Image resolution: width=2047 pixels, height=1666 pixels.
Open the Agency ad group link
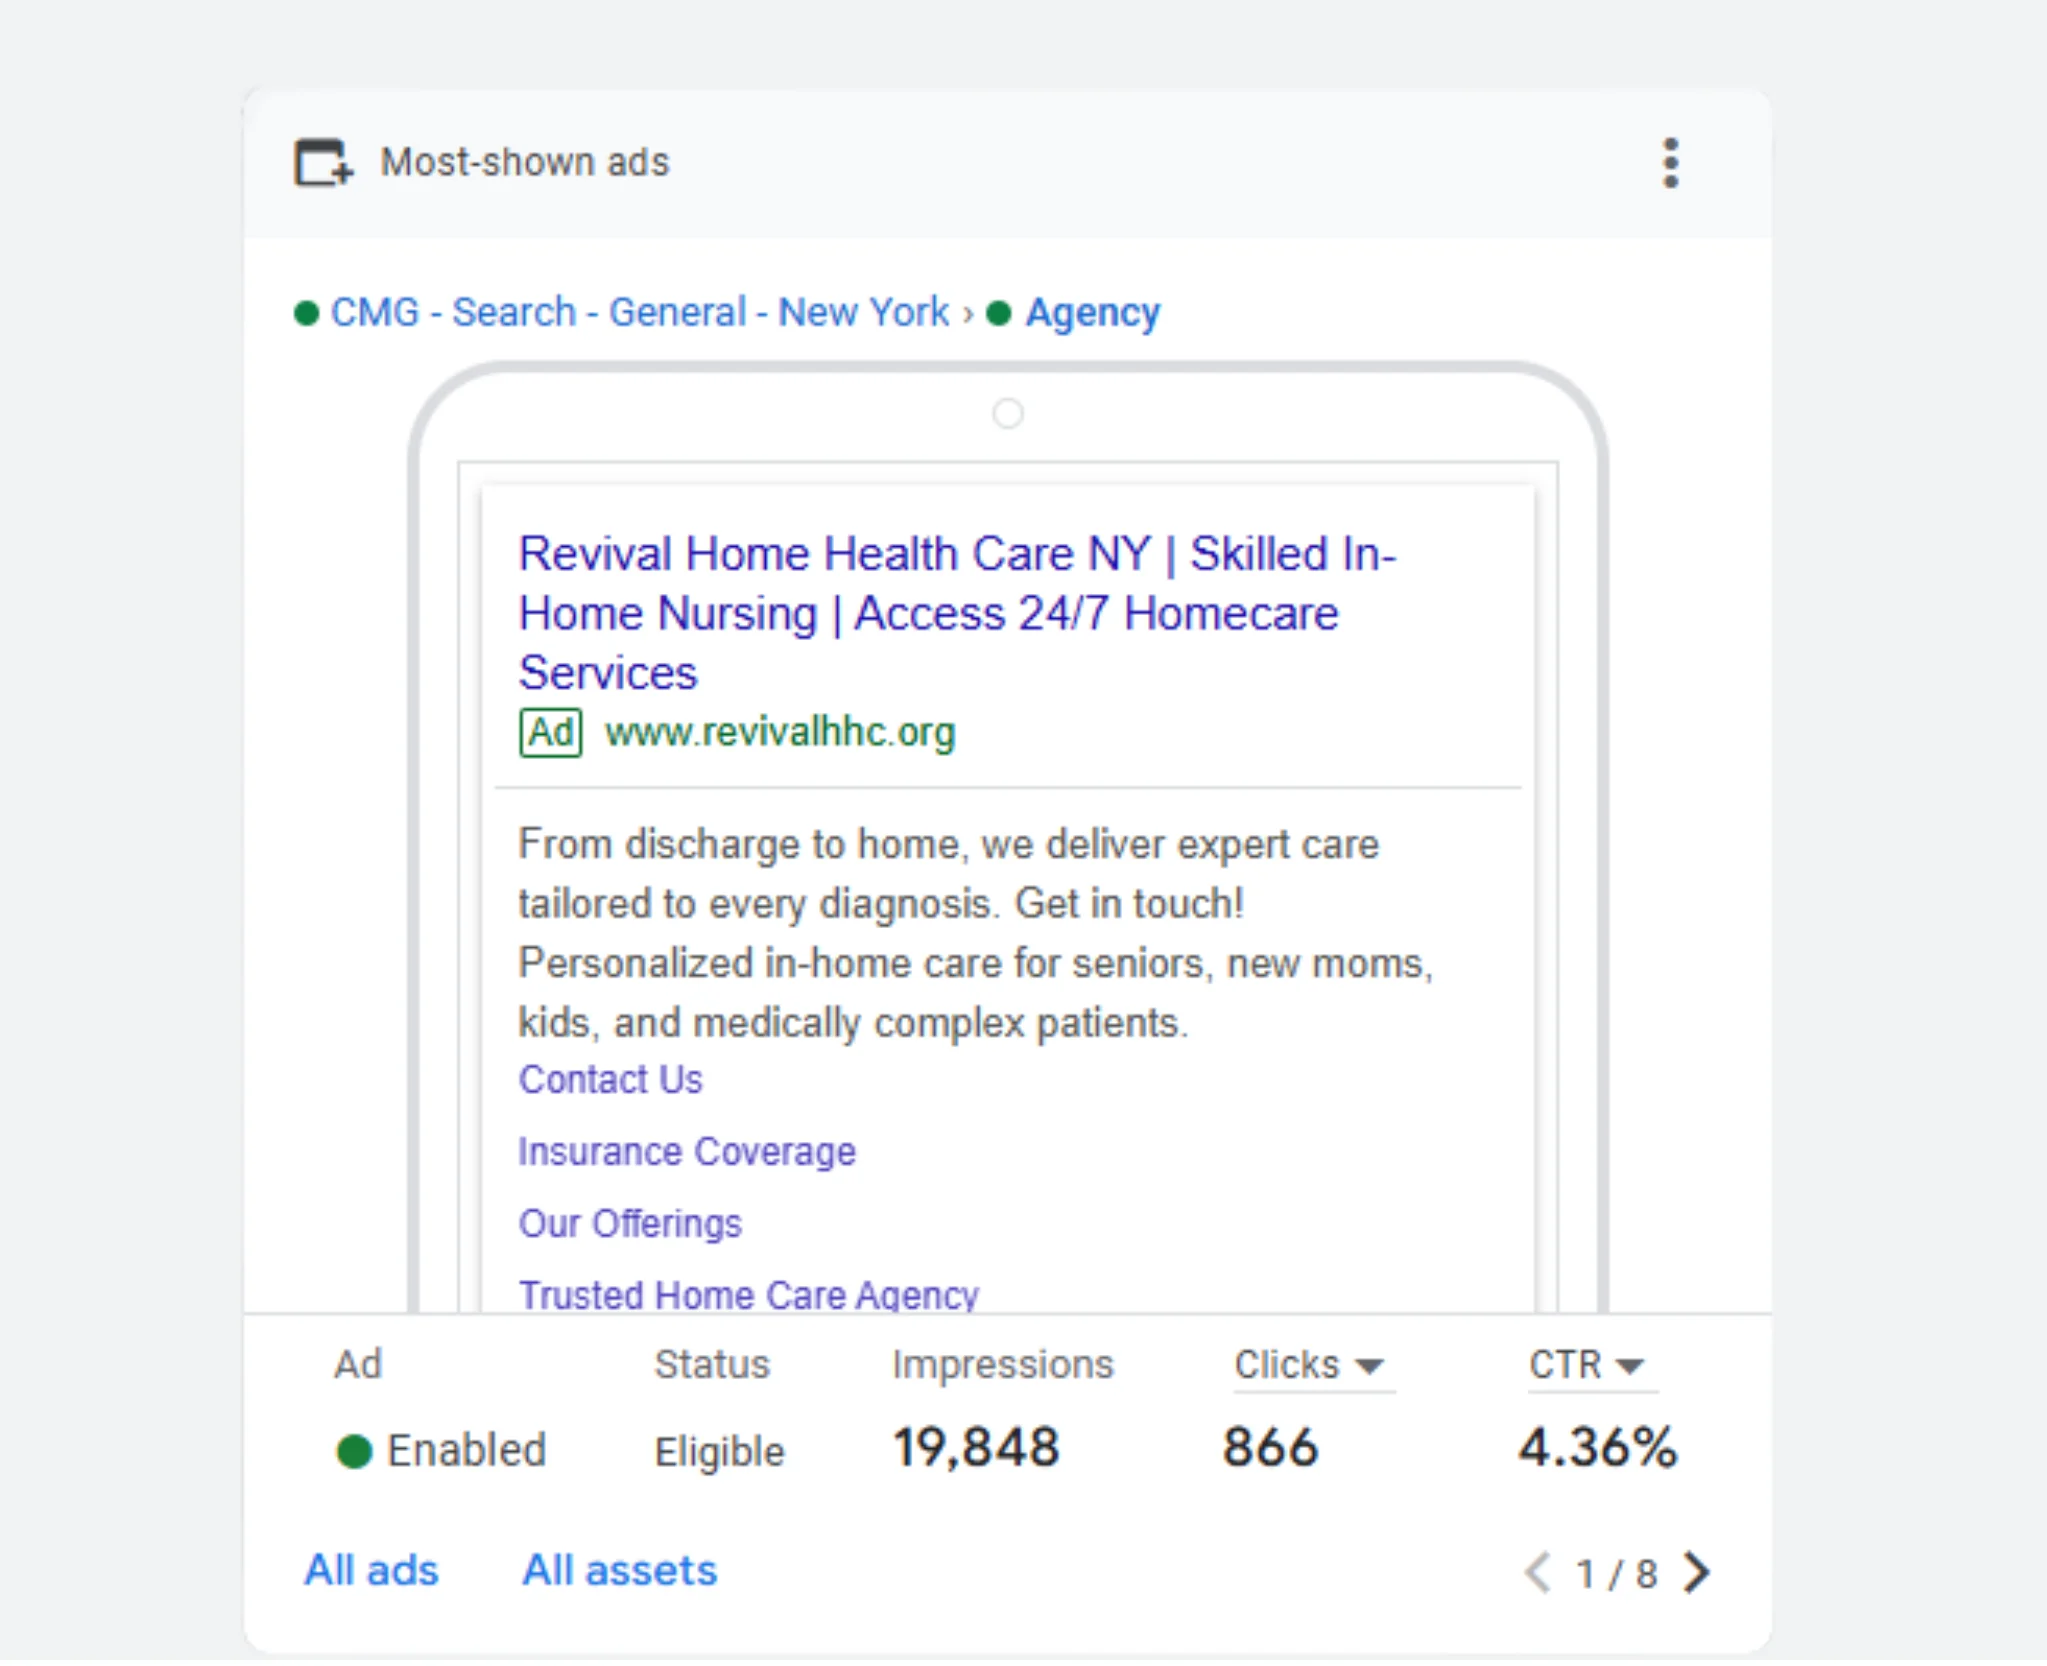point(1092,313)
